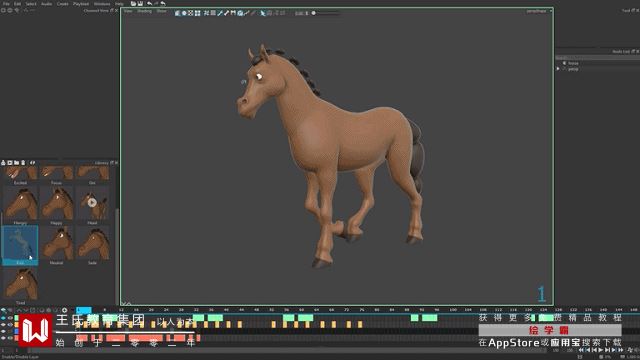Select the Focus pose thumbnail in Library
640x360 pixels.
(x=56, y=173)
